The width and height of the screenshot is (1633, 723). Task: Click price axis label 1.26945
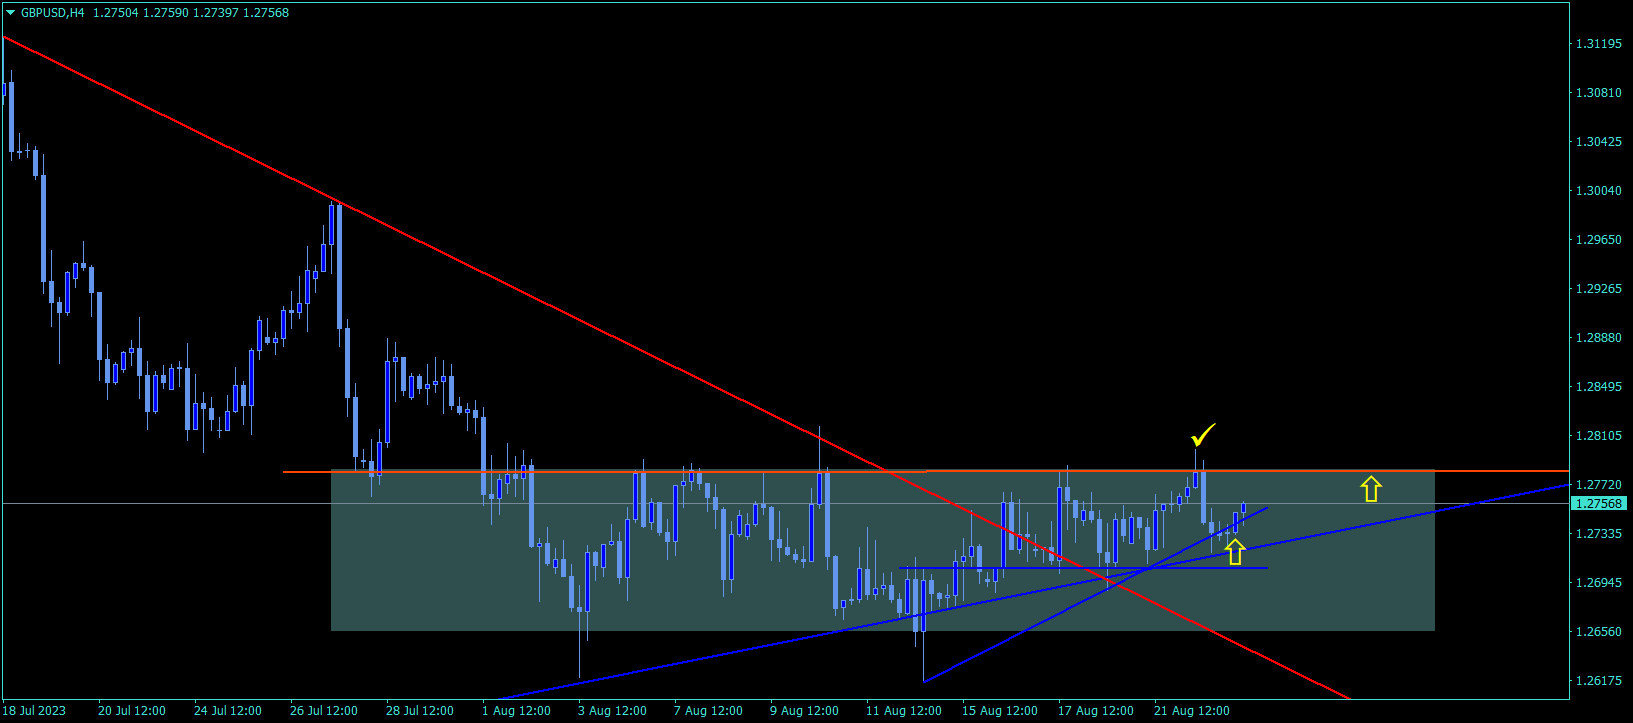[1599, 583]
